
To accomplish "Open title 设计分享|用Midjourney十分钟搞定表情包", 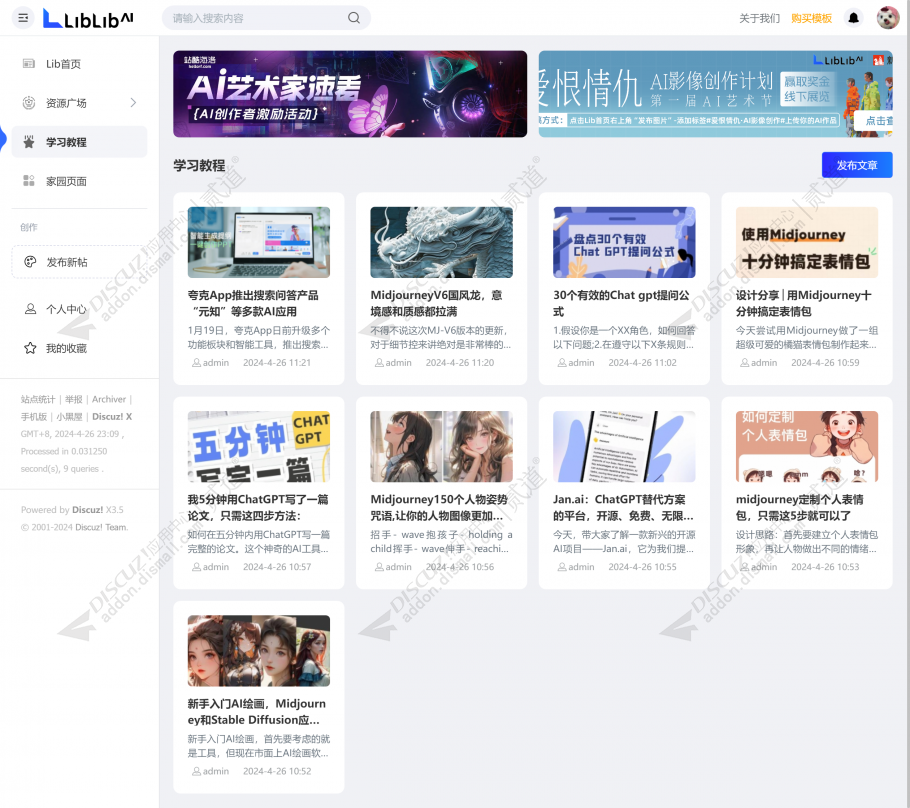I will click(x=803, y=303).
